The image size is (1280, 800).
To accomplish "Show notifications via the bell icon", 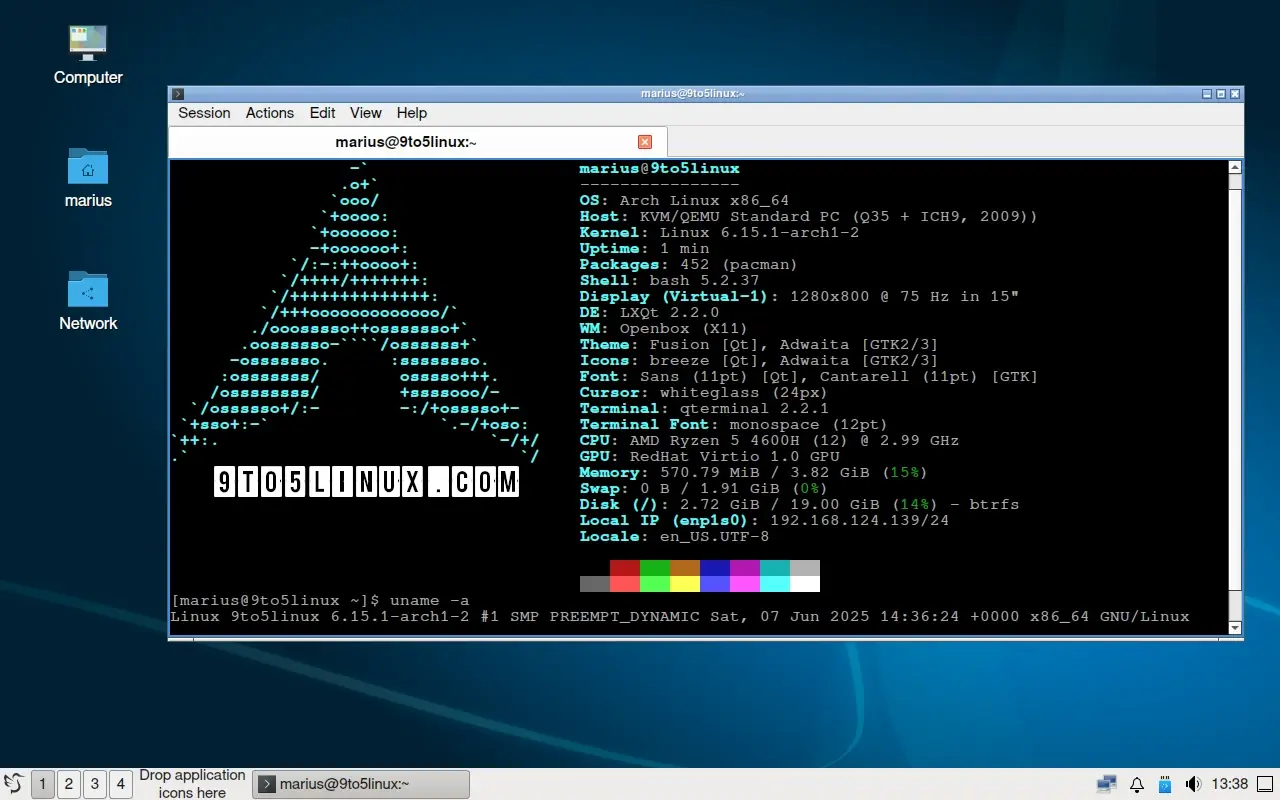I will click(x=1136, y=784).
